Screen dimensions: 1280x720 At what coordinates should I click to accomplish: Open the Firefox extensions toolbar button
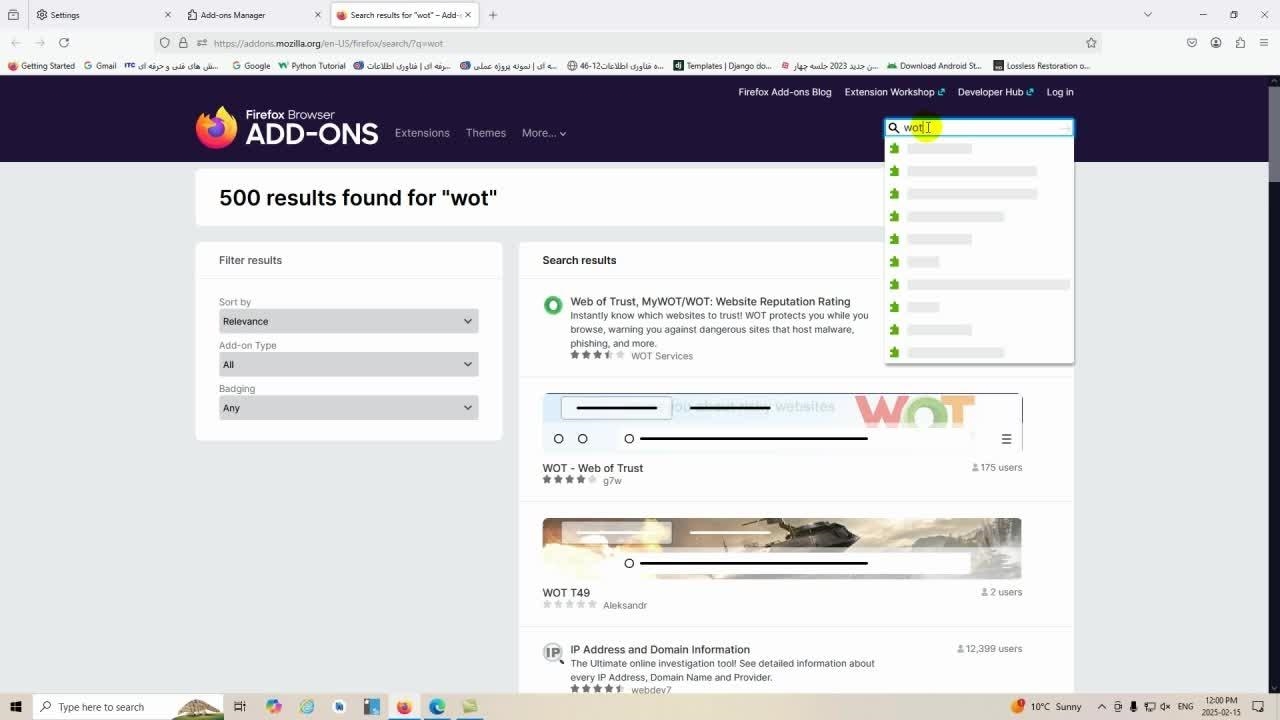click(1240, 43)
